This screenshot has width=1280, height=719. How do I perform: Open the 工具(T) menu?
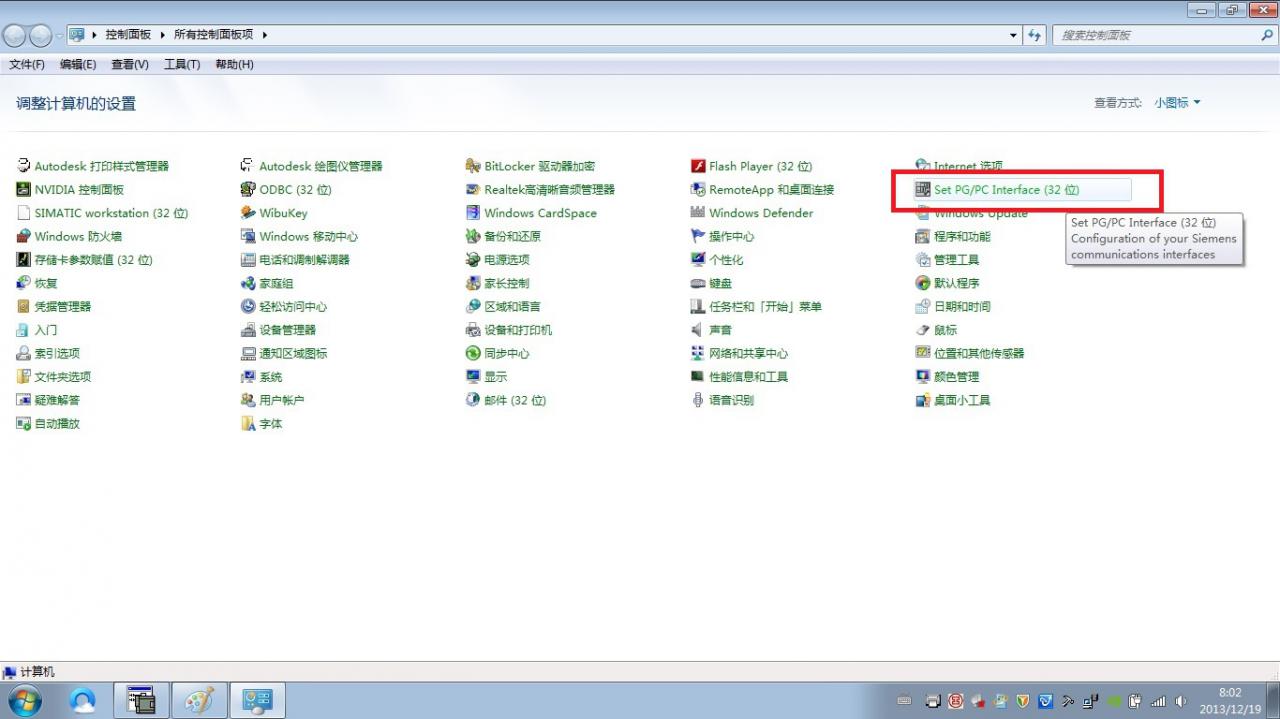[182, 64]
